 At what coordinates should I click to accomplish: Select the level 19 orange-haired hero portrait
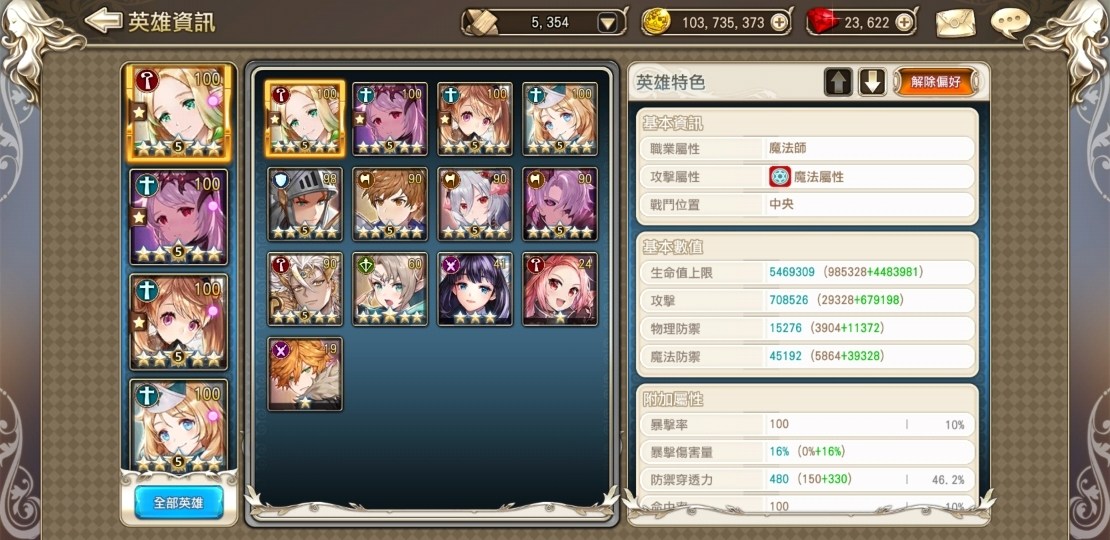pos(305,374)
